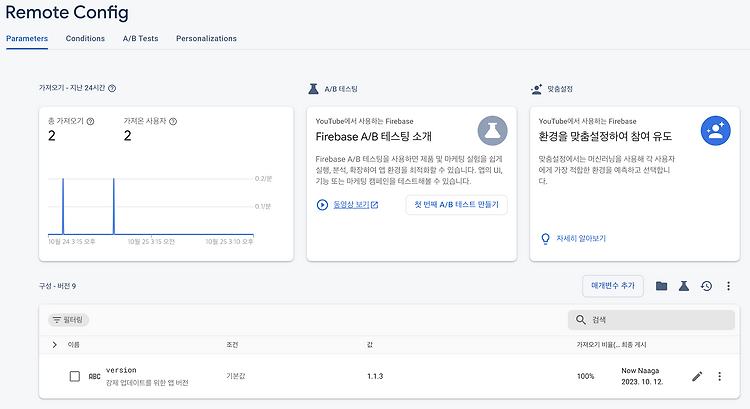Click the 강제 업데이트를 위한 앱 버전 description
This screenshot has width=750, height=409.
pos(147,383)
